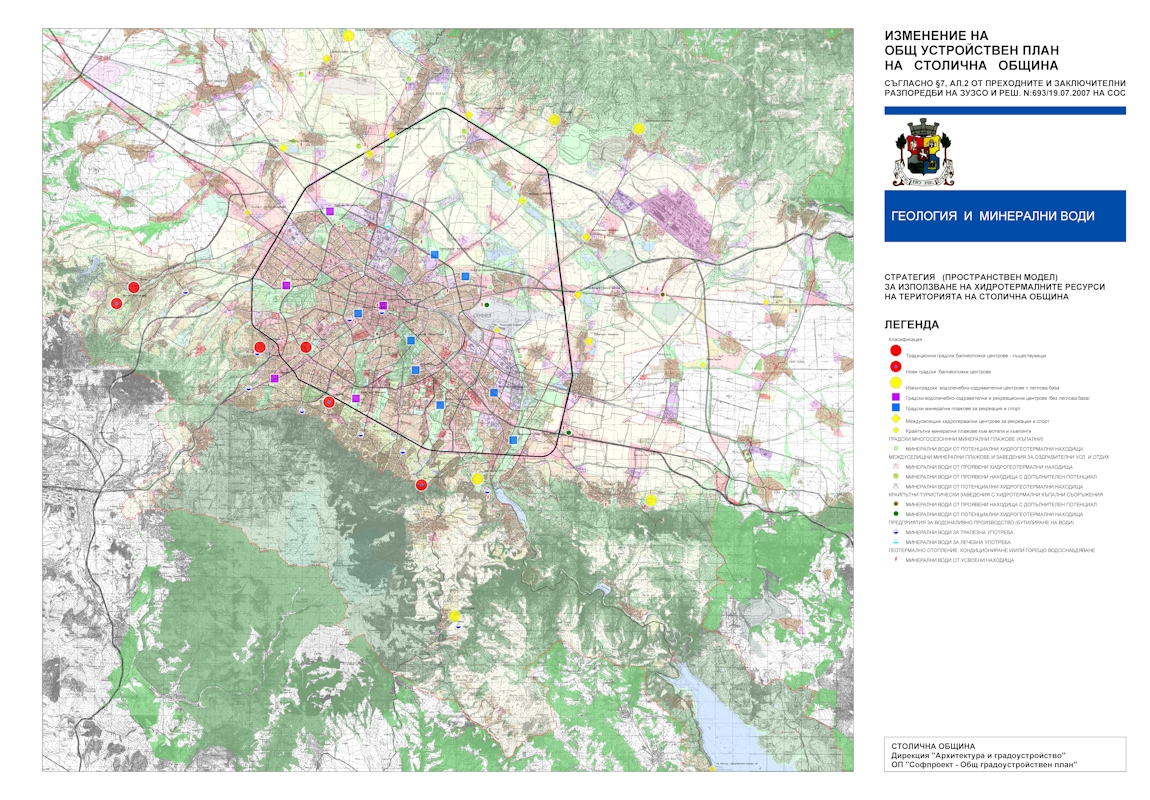Click legend label 'МИНЕРАЛНИ ВОДИ ОТ УСВОЕНИ НАХОДИЩА'
This screenshot has width=1150, height=800.
959,560
